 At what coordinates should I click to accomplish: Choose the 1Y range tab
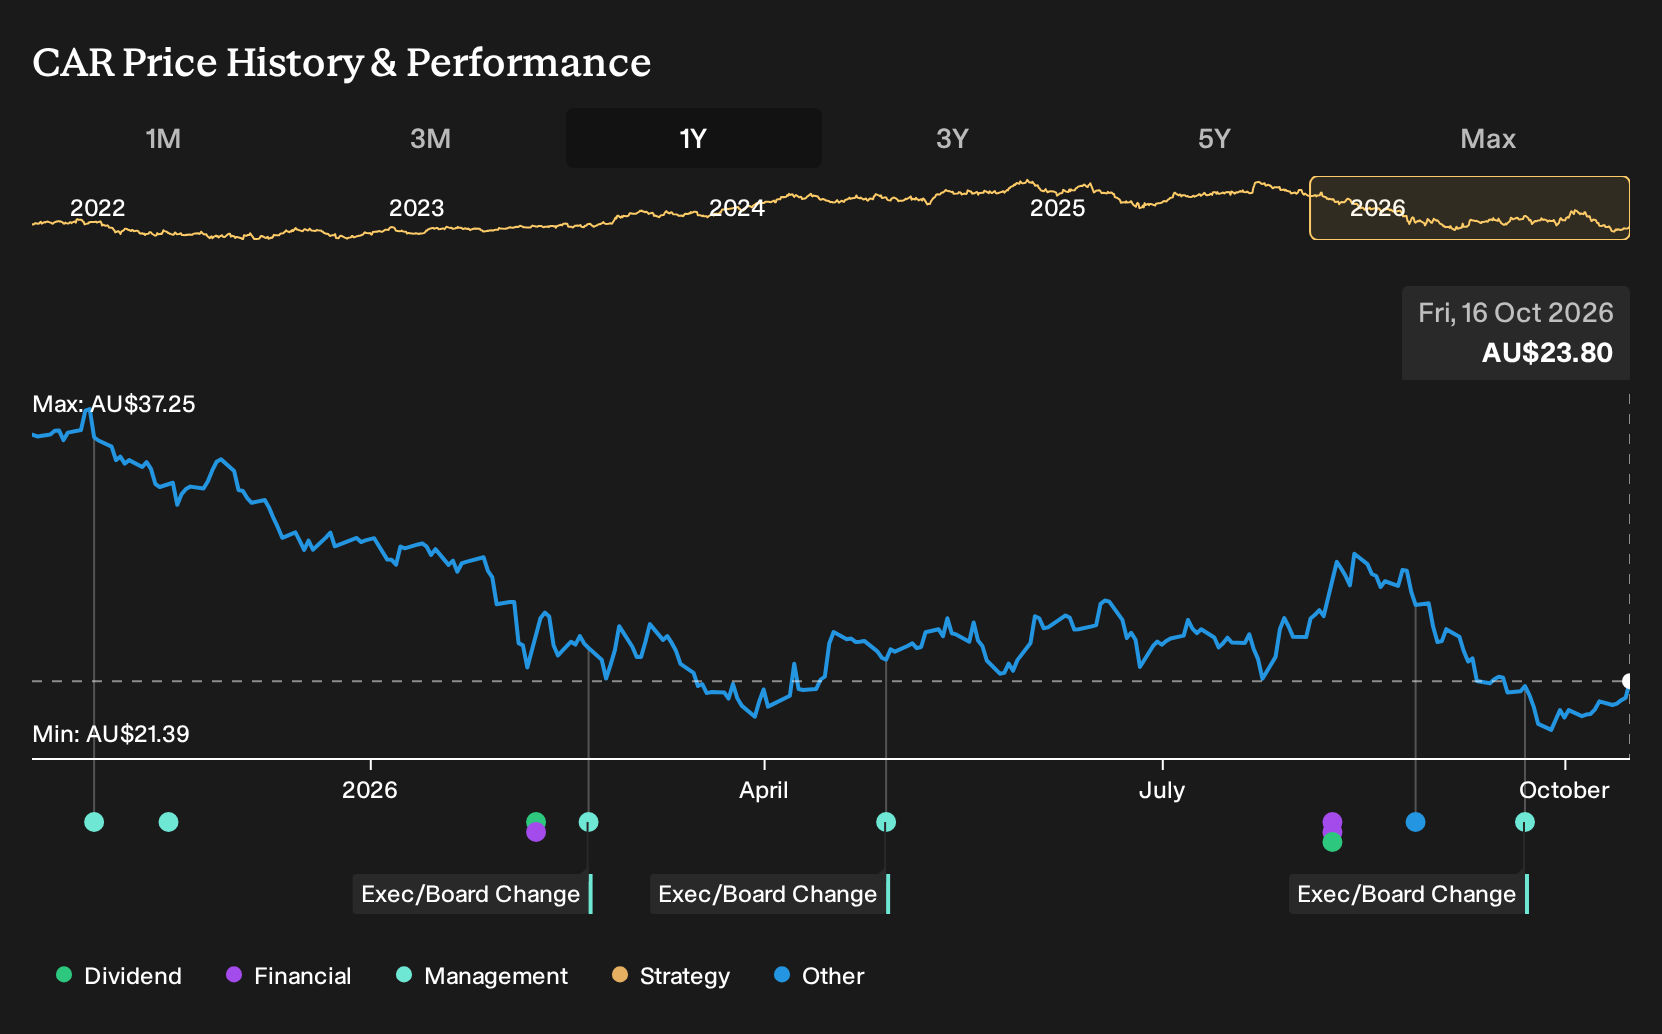click(694, 138)
